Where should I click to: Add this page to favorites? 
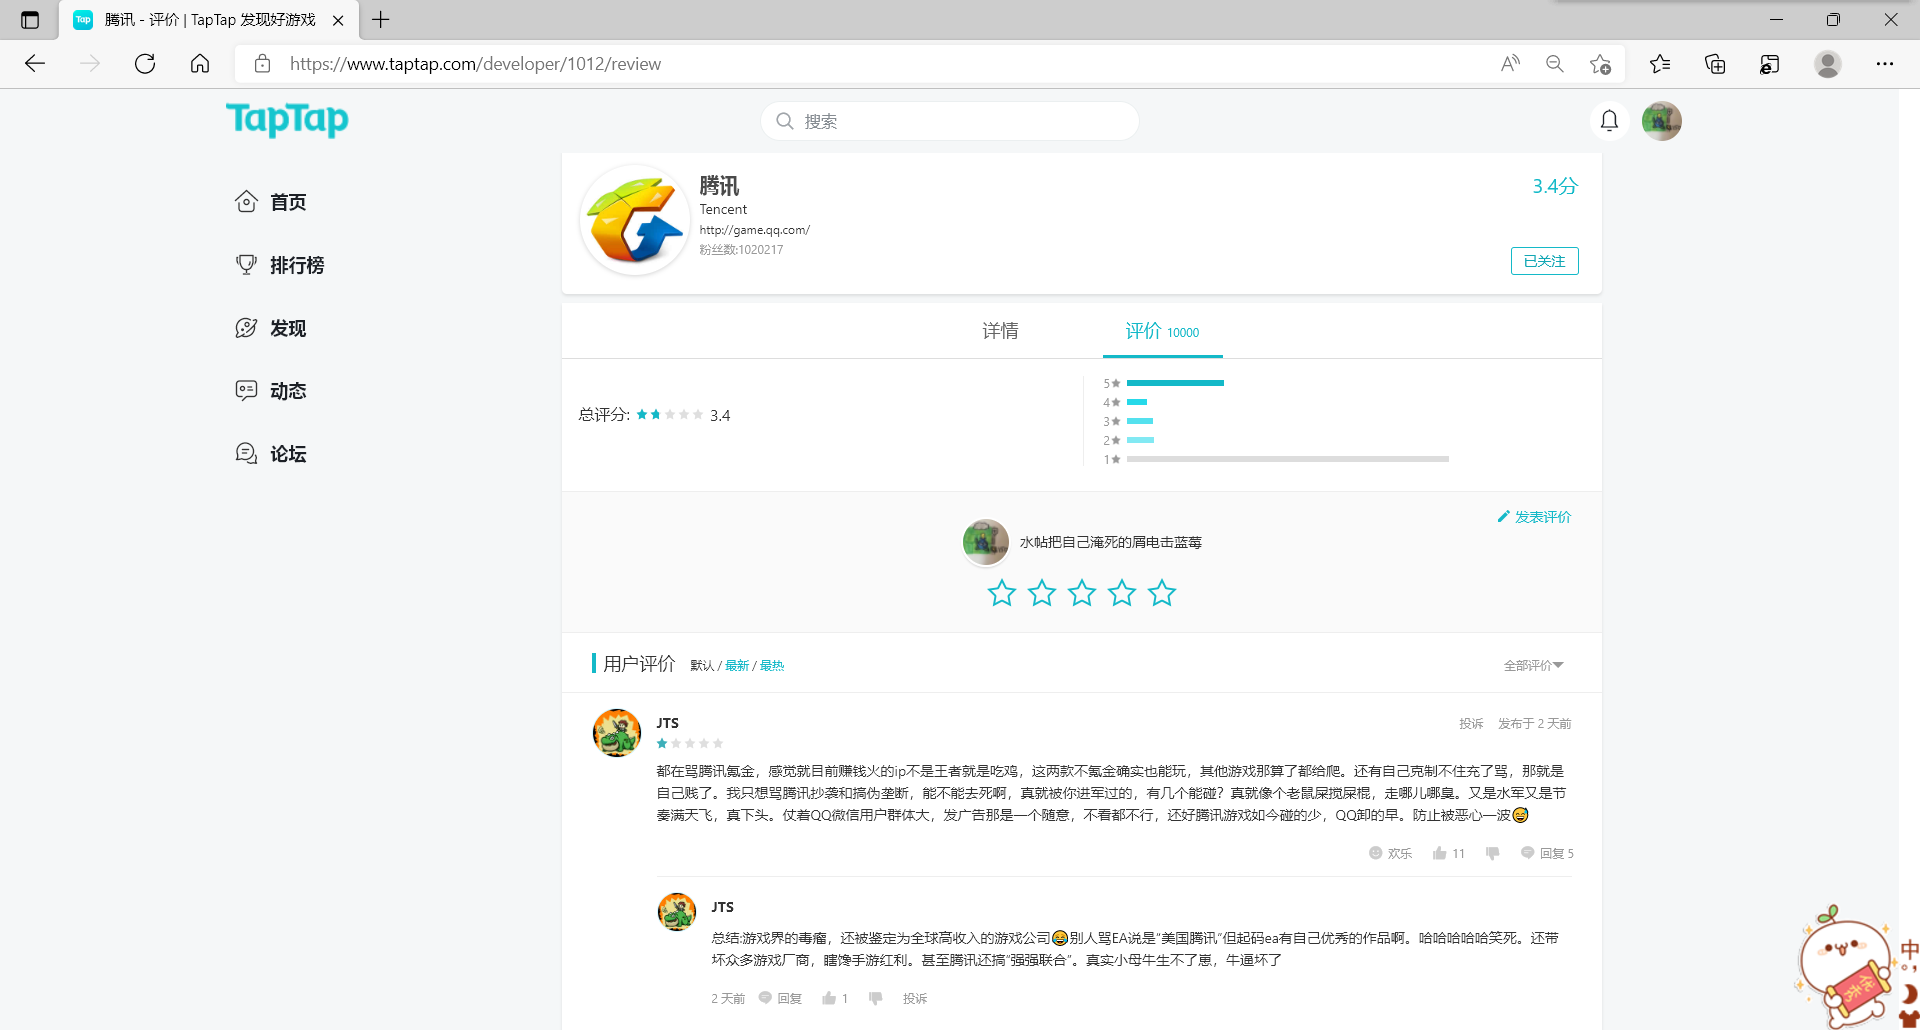(1600, 64)
